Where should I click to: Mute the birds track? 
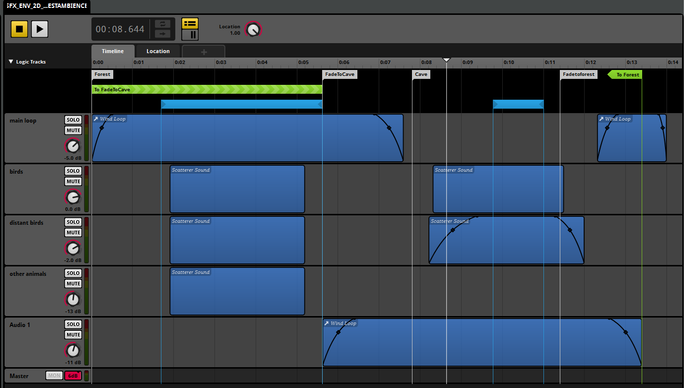[x=73, y=182]
